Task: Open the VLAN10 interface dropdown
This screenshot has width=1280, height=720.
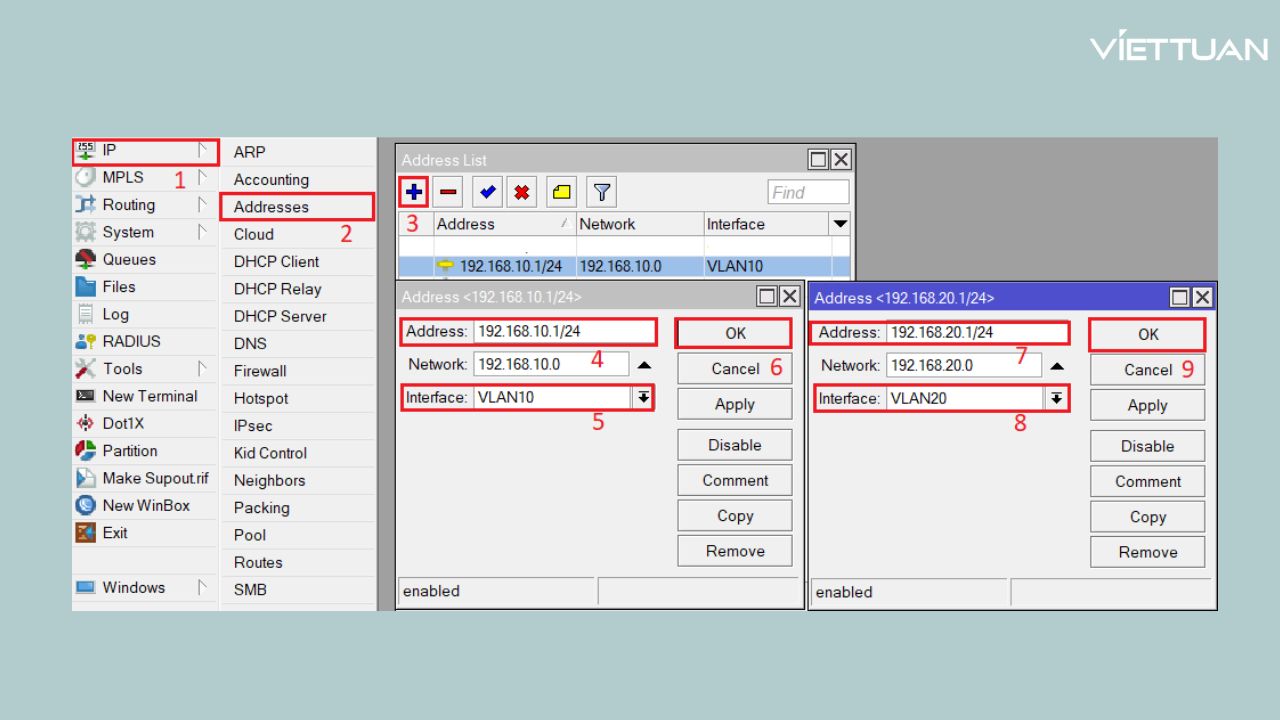Action: 643,398
